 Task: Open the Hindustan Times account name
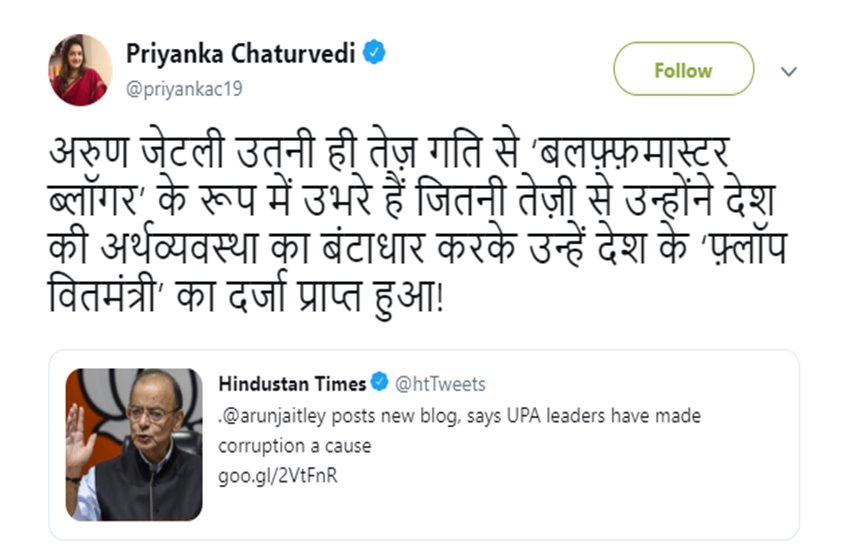[x=292, y=383]
